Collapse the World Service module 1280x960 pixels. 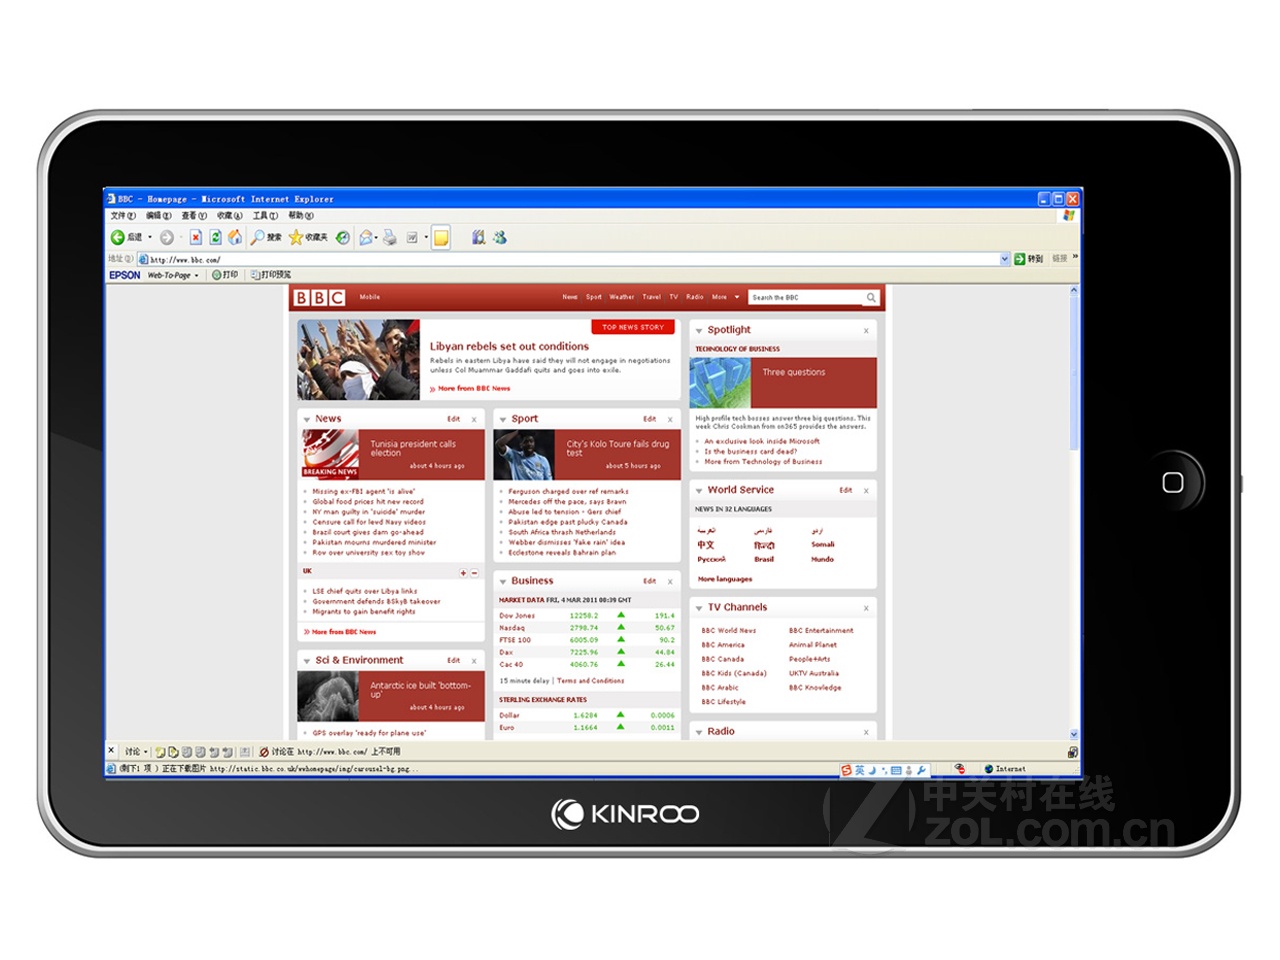pos(699,491)
